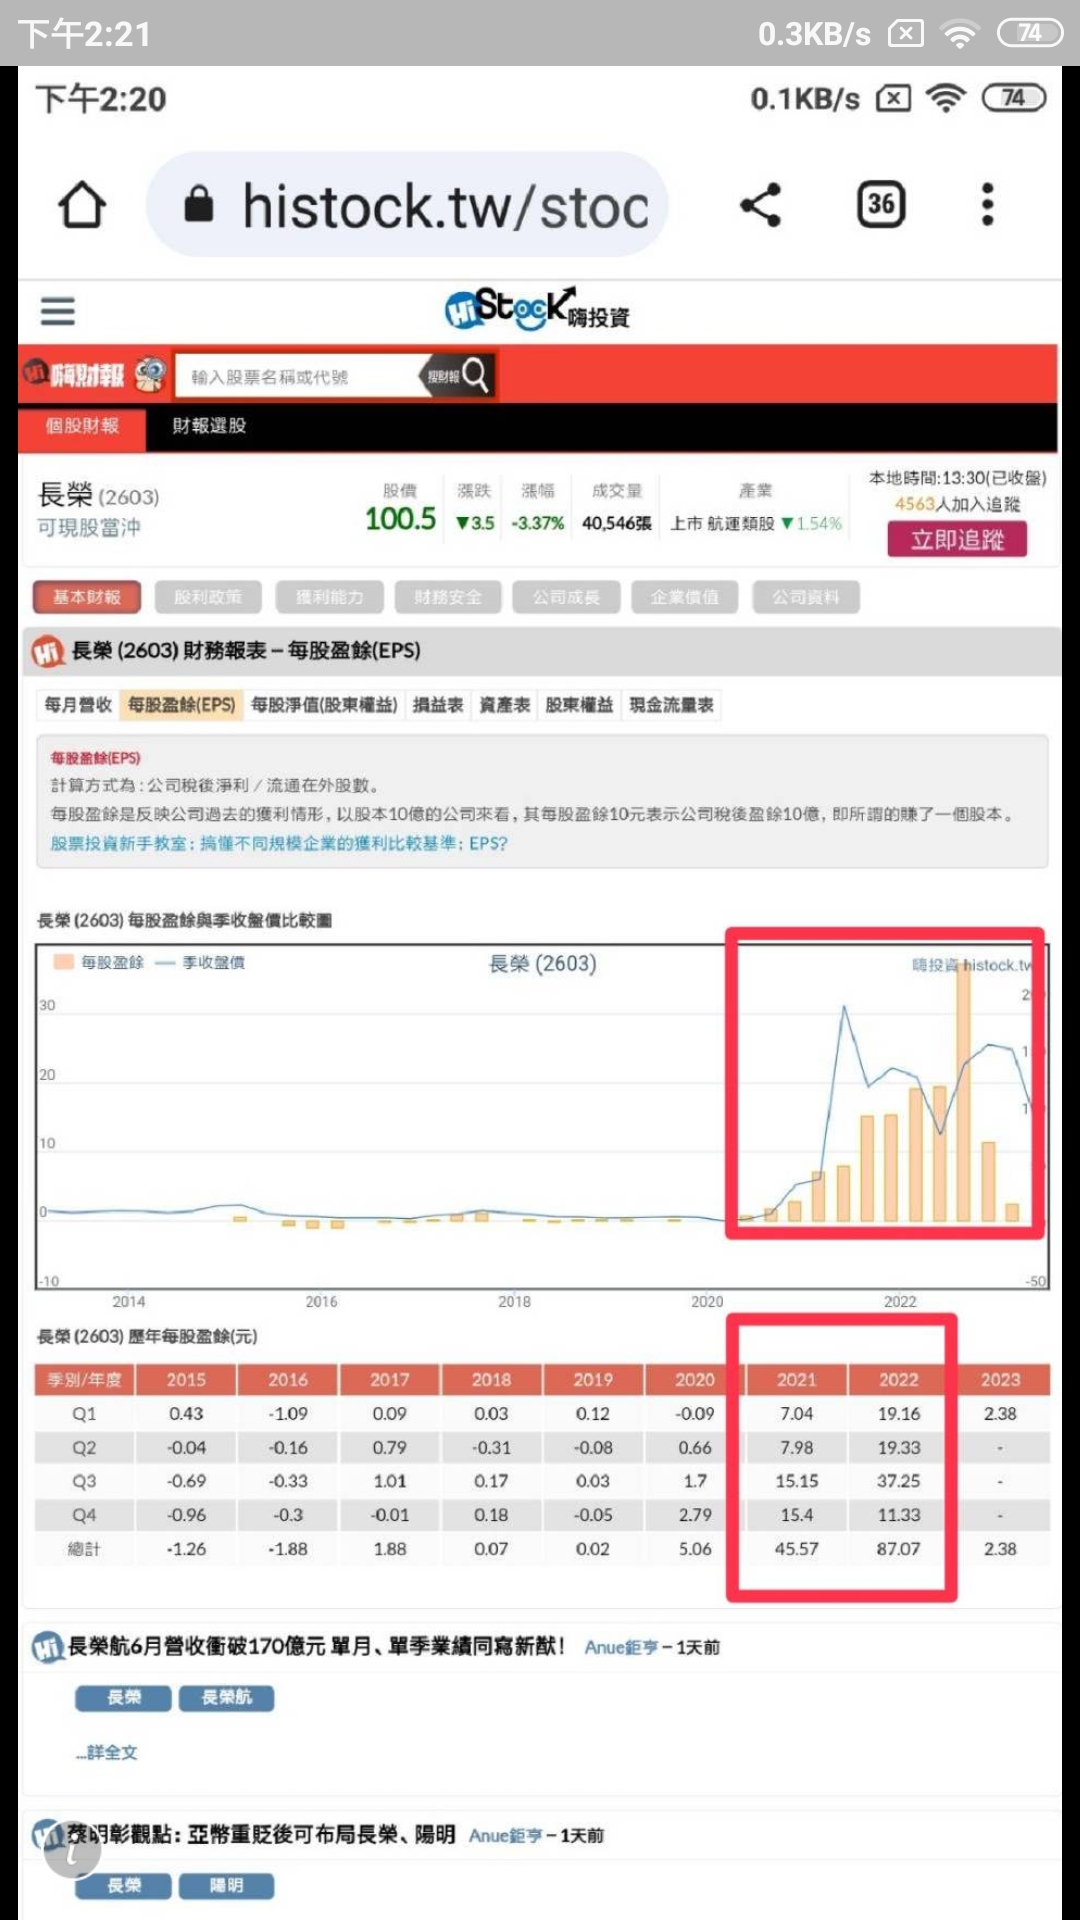Switch to the 每月營收 sub-tab
The image size is (1080, 1920).
point(78,705)
